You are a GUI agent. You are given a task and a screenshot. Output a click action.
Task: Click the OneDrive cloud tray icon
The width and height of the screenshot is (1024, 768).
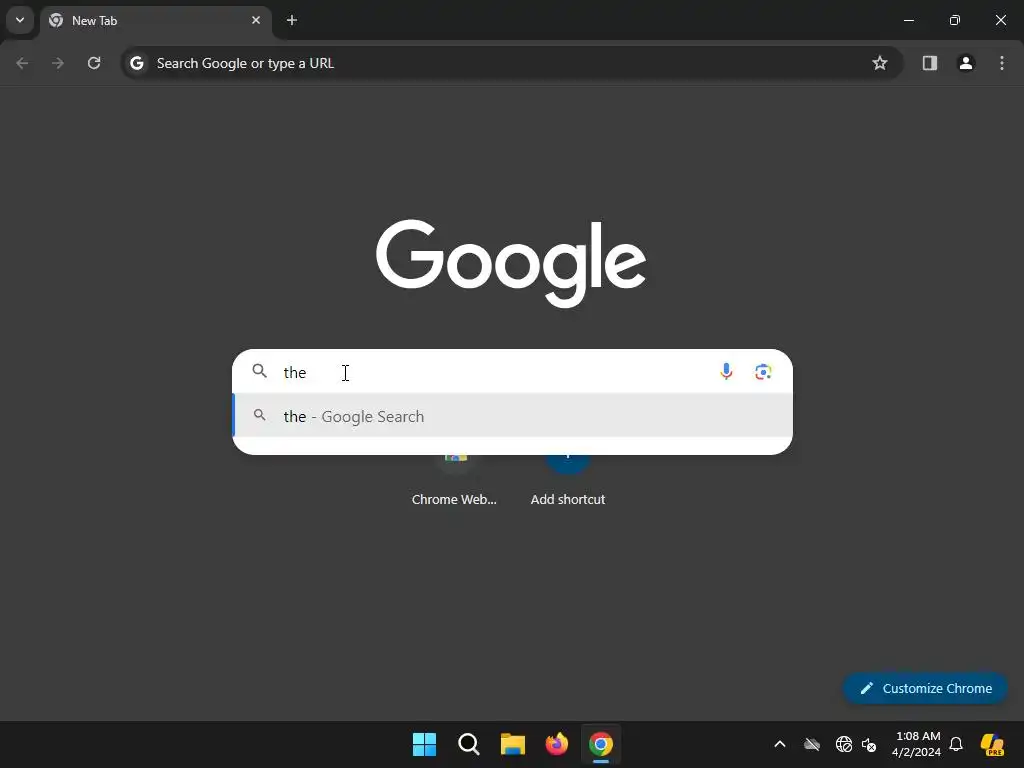click(x=812, y=744)
